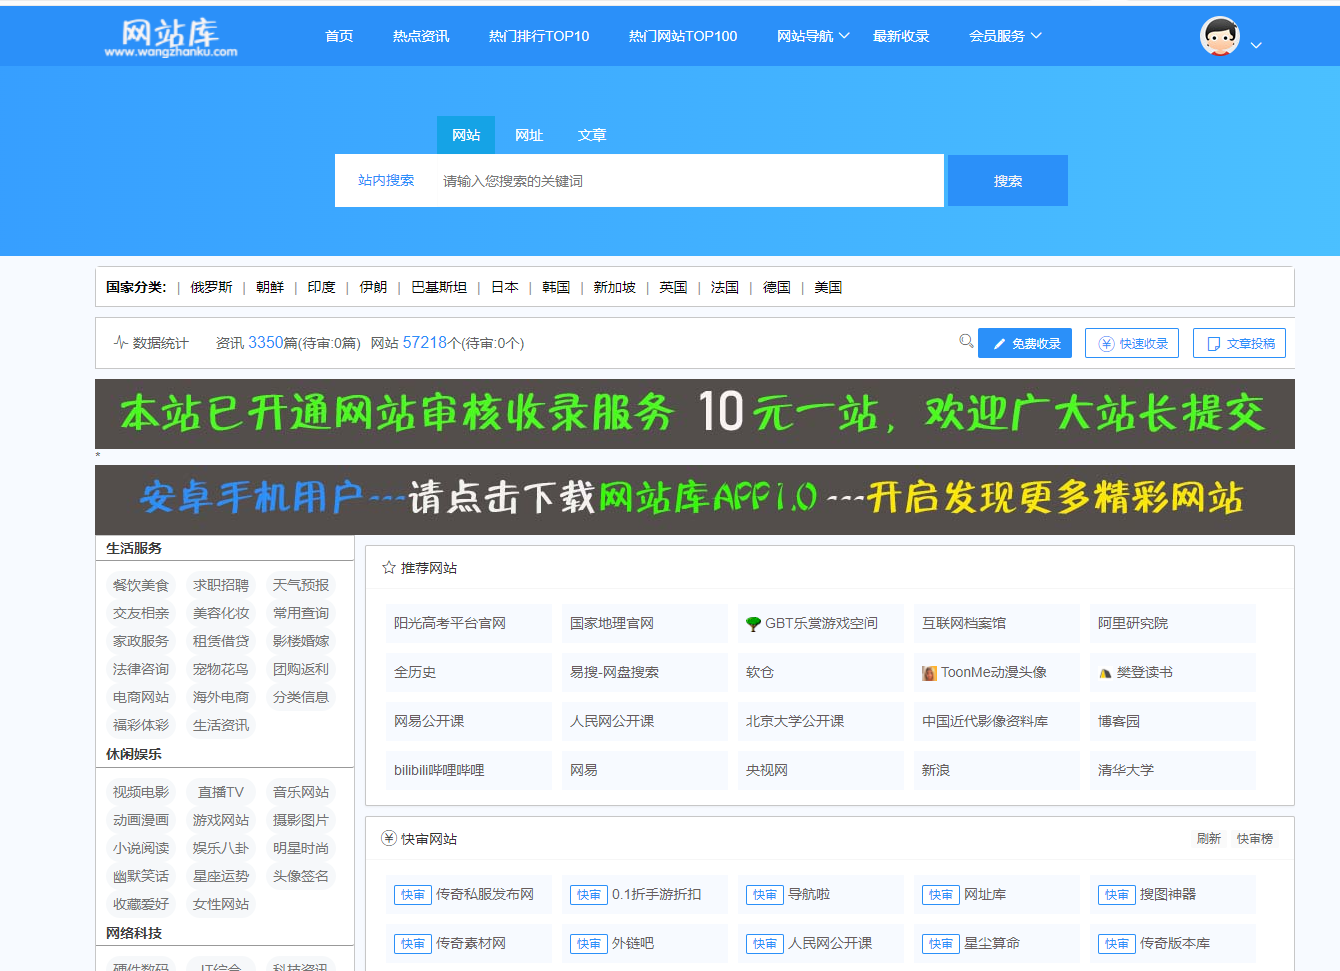Click the yen icon beside 快审网站

click(x=389, y=839)
